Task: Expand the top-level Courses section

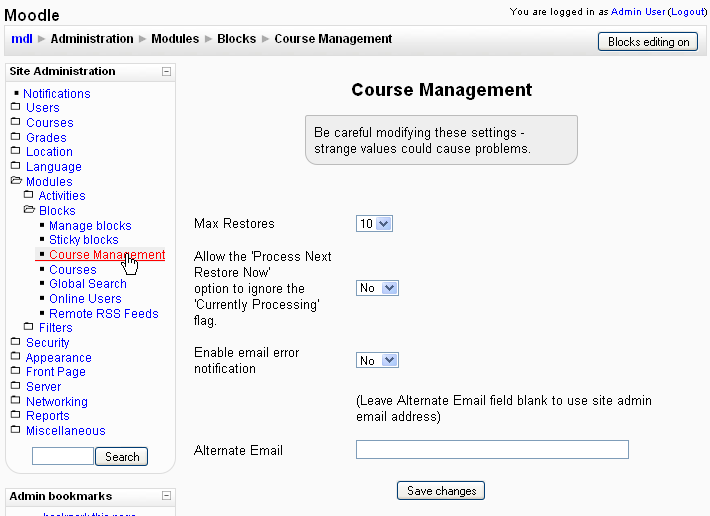Action: (49, 123)
